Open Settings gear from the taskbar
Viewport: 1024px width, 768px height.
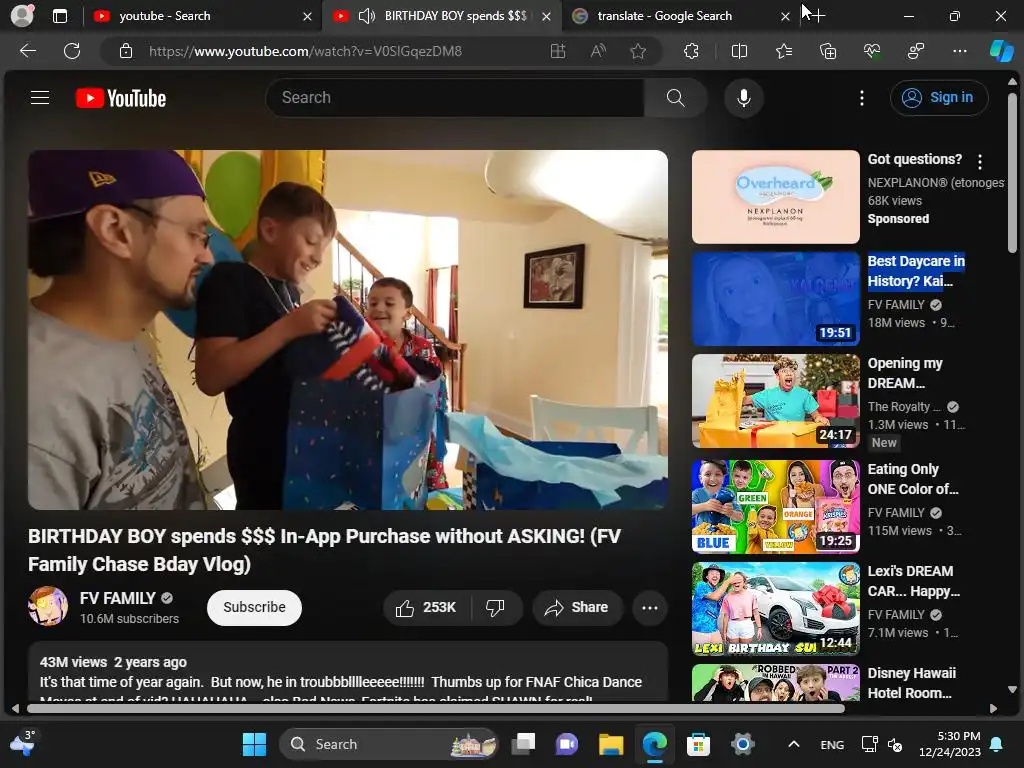(x=742, y=744)
